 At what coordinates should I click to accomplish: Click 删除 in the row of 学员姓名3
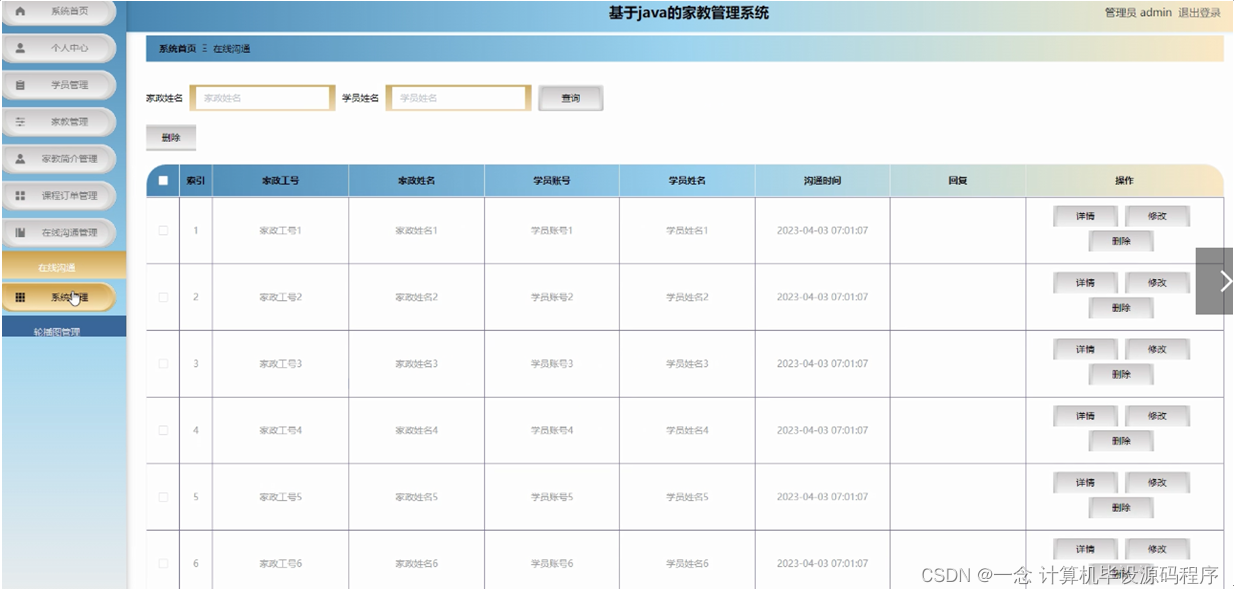tap(1121, 374)
